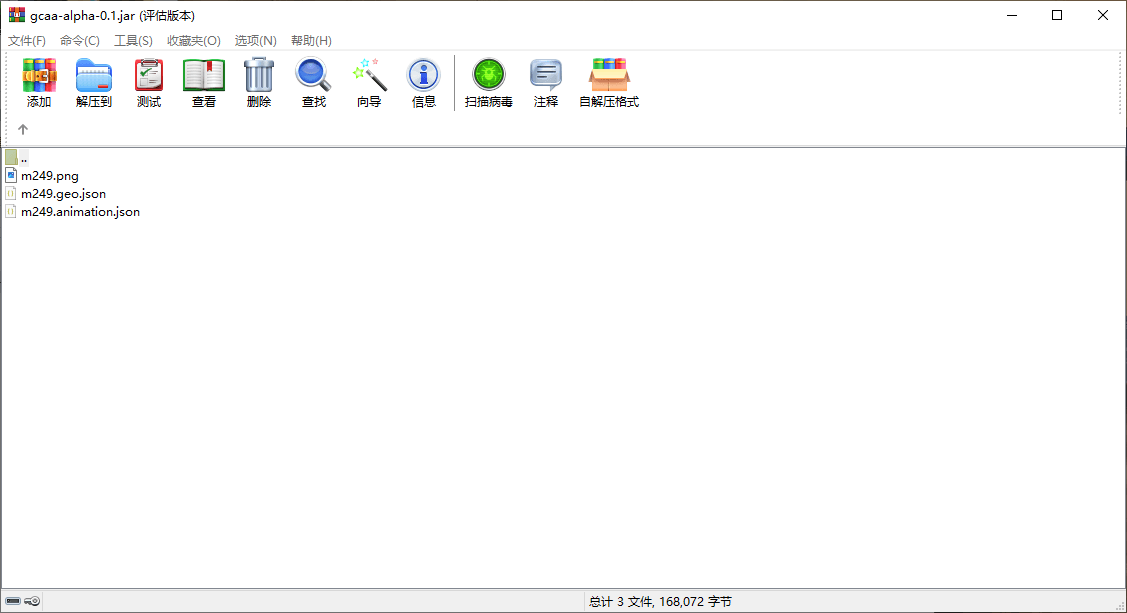Open the 注释 (Comment) toolbar icon
Image resolution: width=1127 pixels, height=613 pixels.
click(x=546, y=83)
